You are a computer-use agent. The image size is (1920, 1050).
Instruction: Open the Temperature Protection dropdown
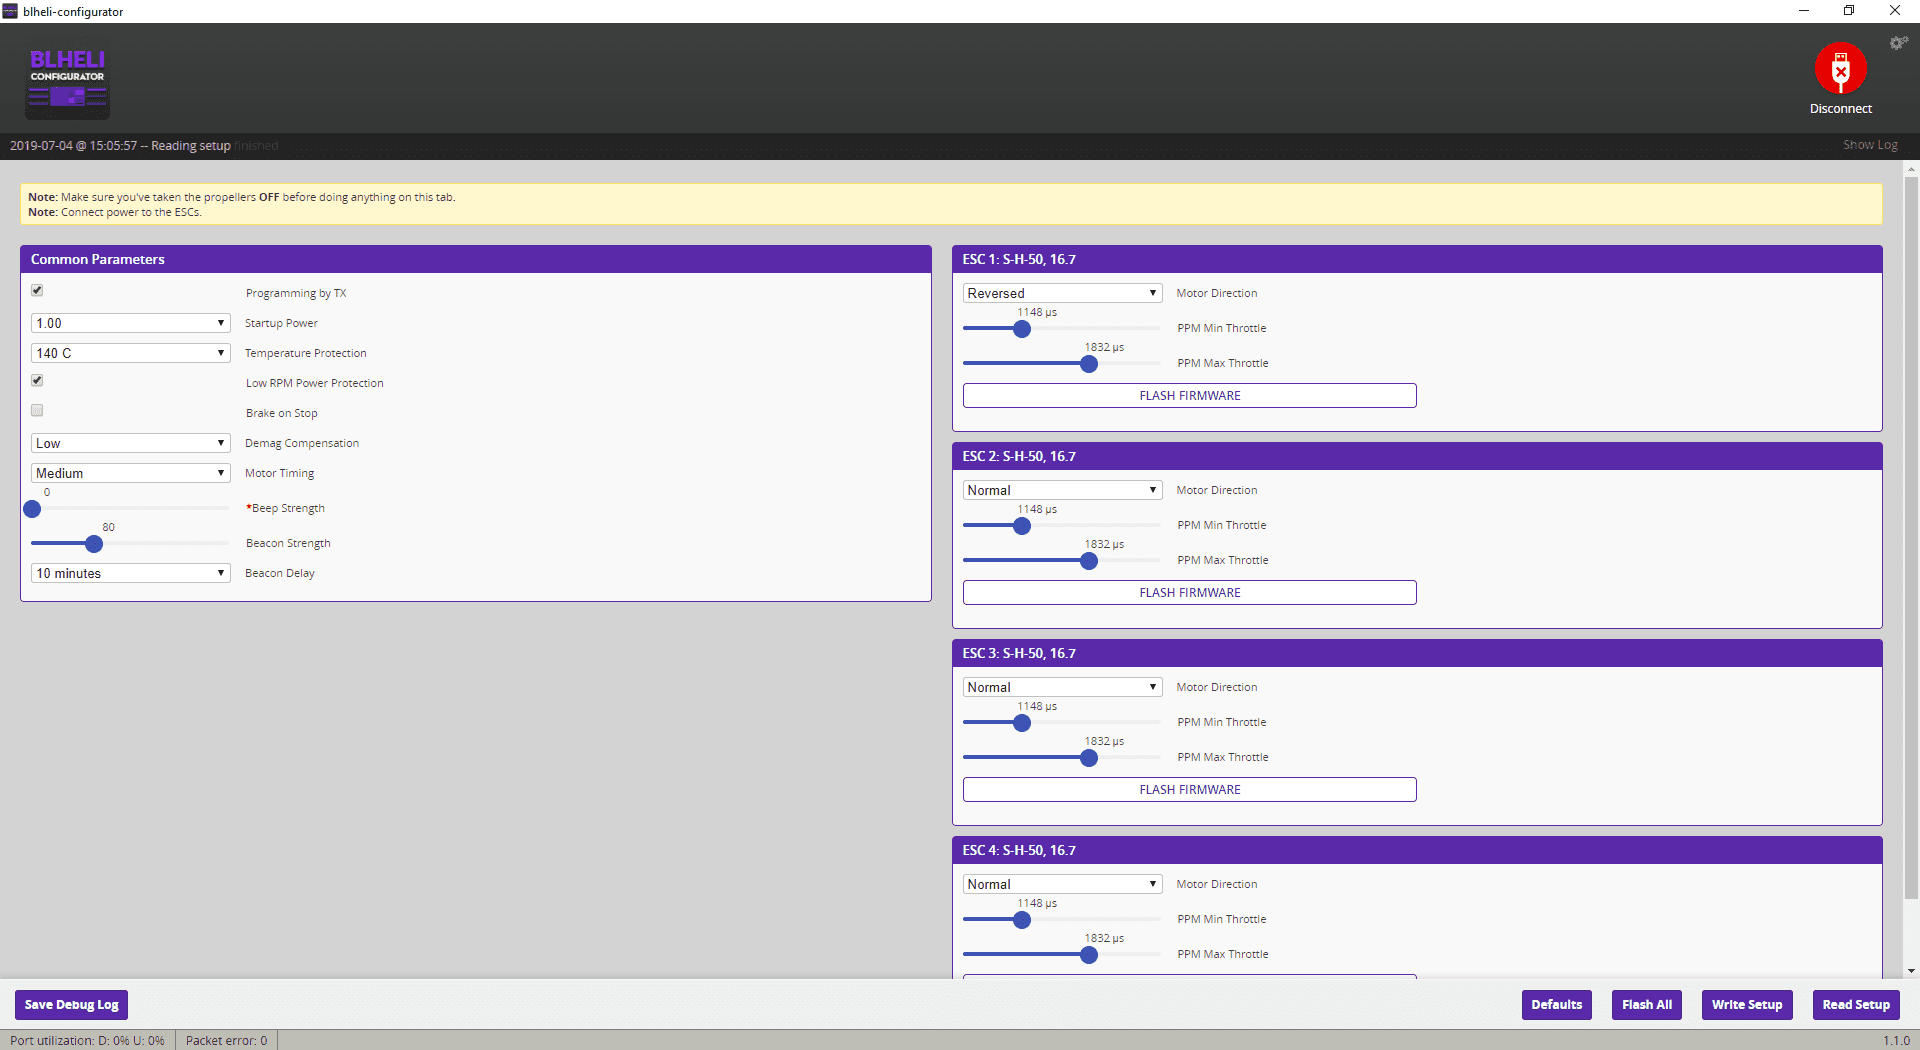pyautogui.click(x=131, y=353)
